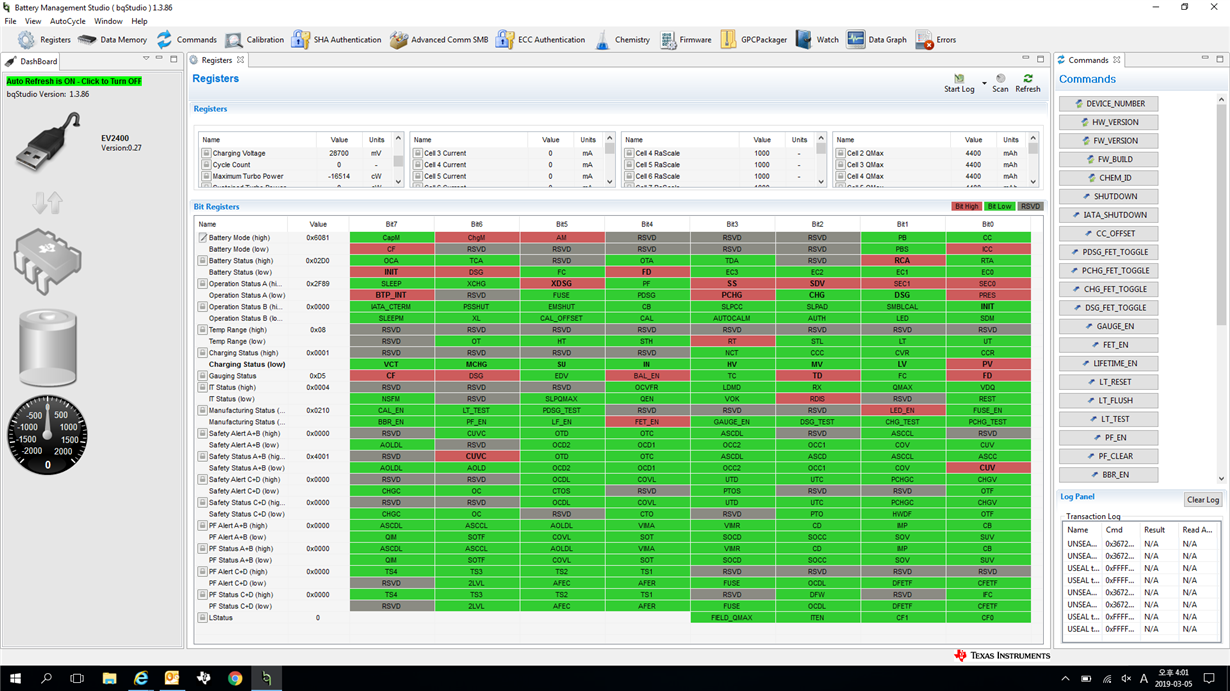Toggle Operation Status A (high) row box
The width and height of the screenshot is (1230, 691).
coord(202,284)
